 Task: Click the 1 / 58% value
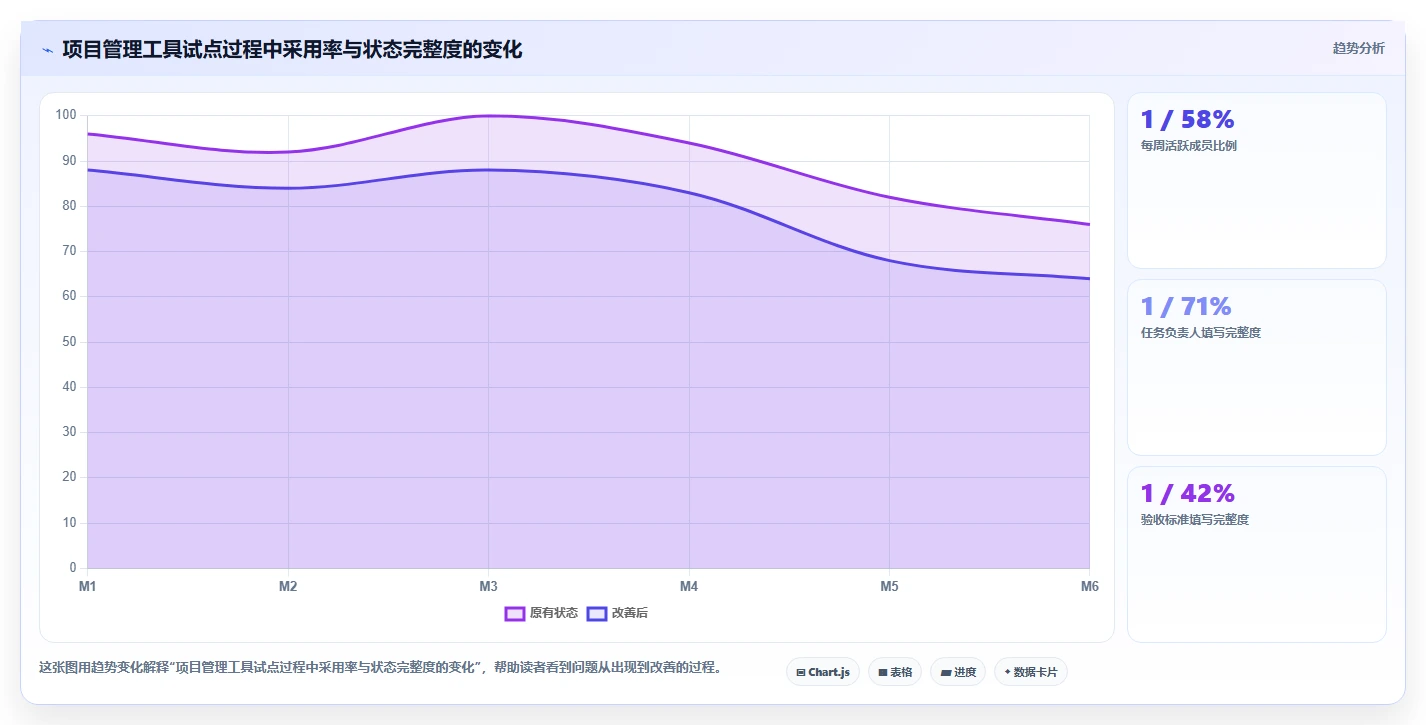(x=1188, y=120)
